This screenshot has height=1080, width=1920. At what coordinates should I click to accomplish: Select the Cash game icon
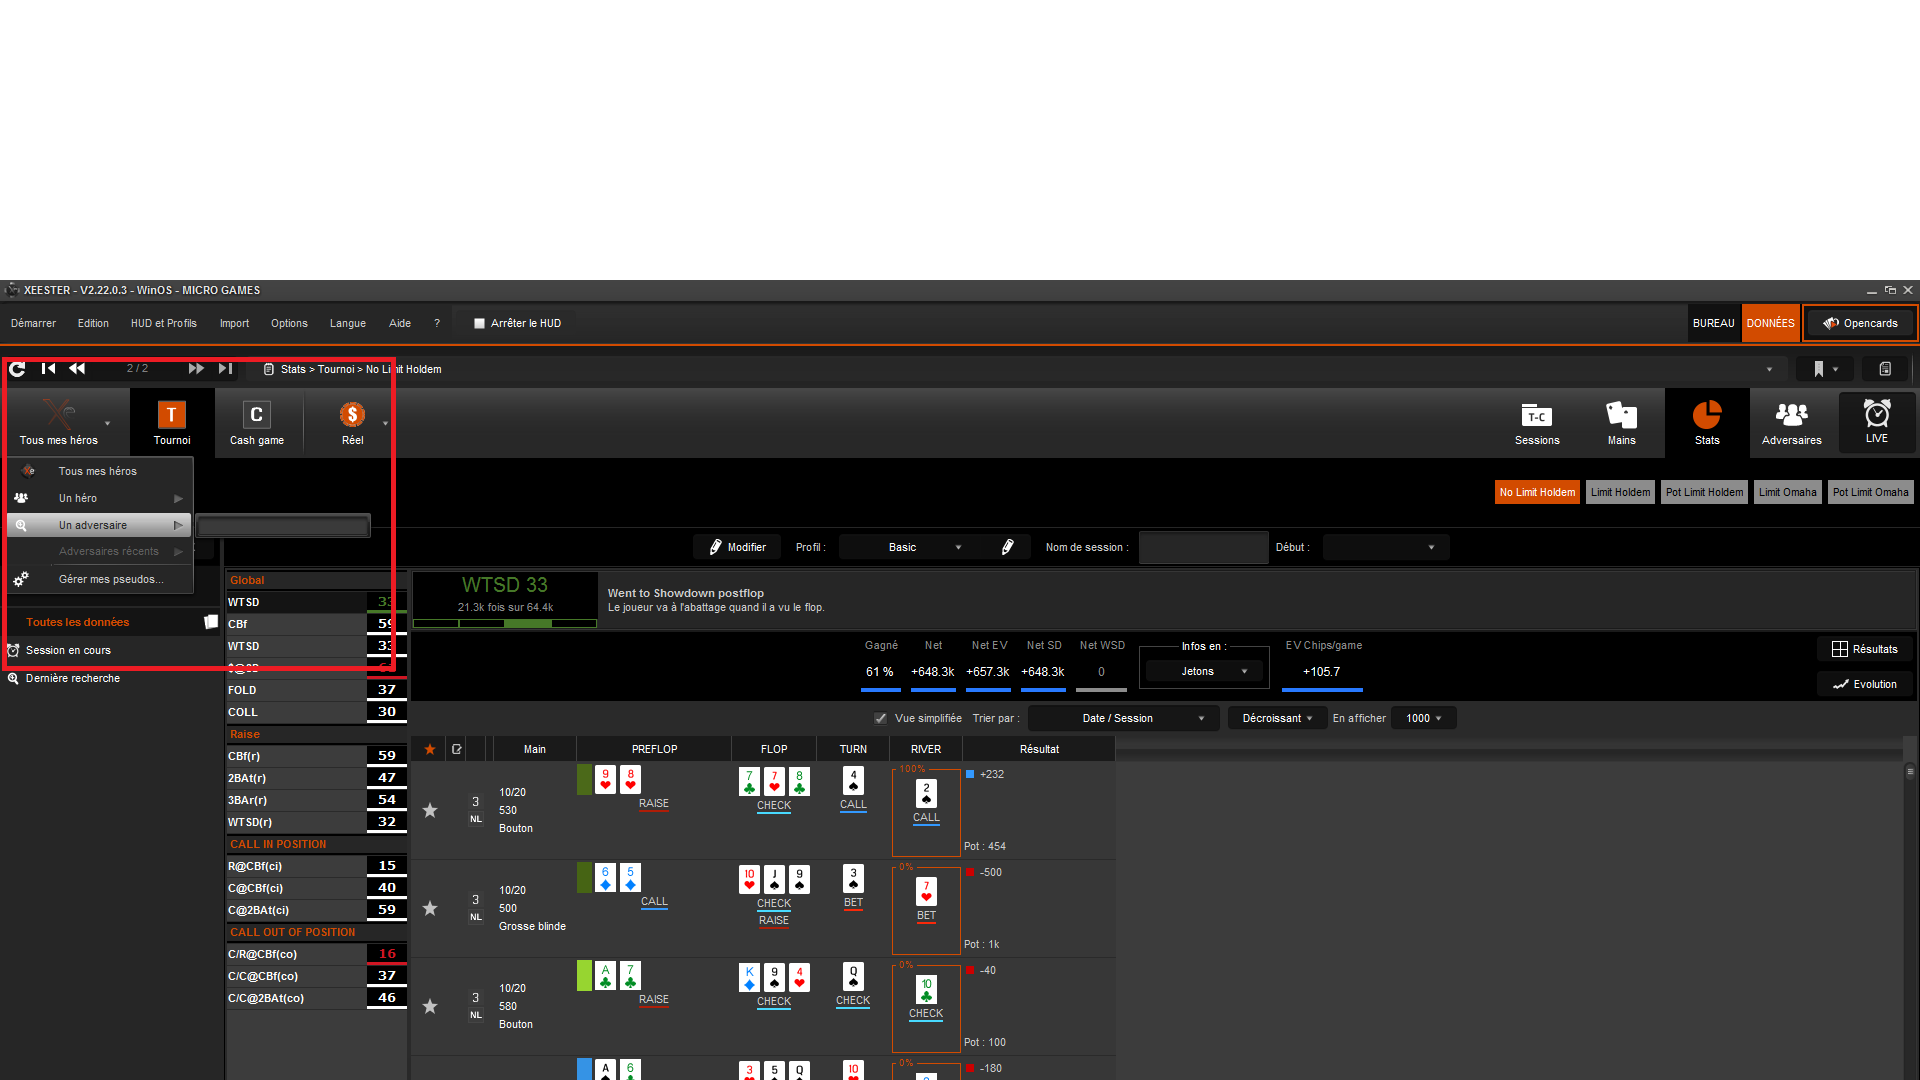(256, 415)
